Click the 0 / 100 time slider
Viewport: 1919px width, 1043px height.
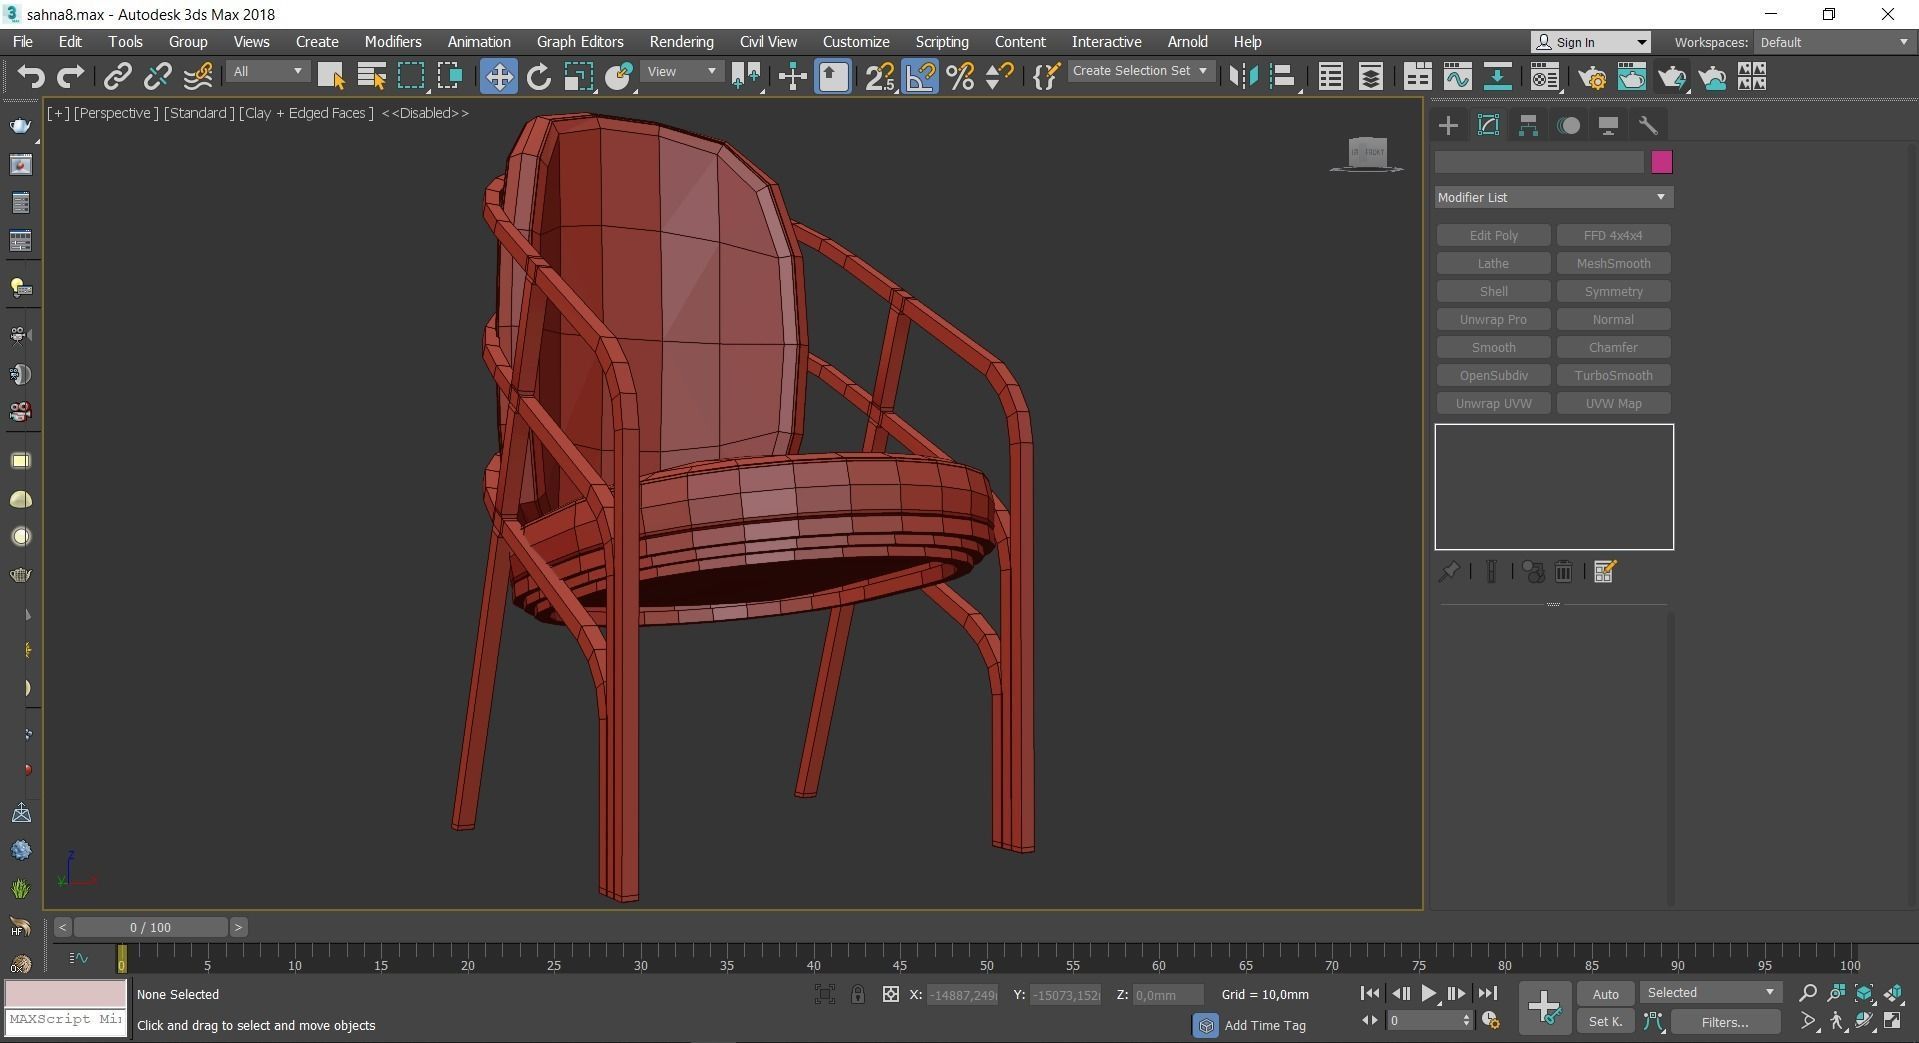(x=150, y=927)
